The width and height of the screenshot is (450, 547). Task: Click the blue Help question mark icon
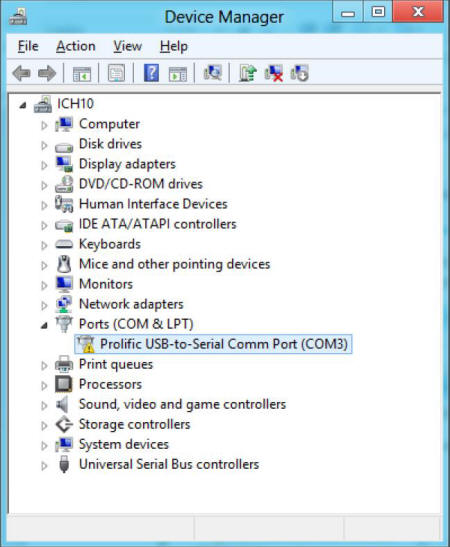151,73
